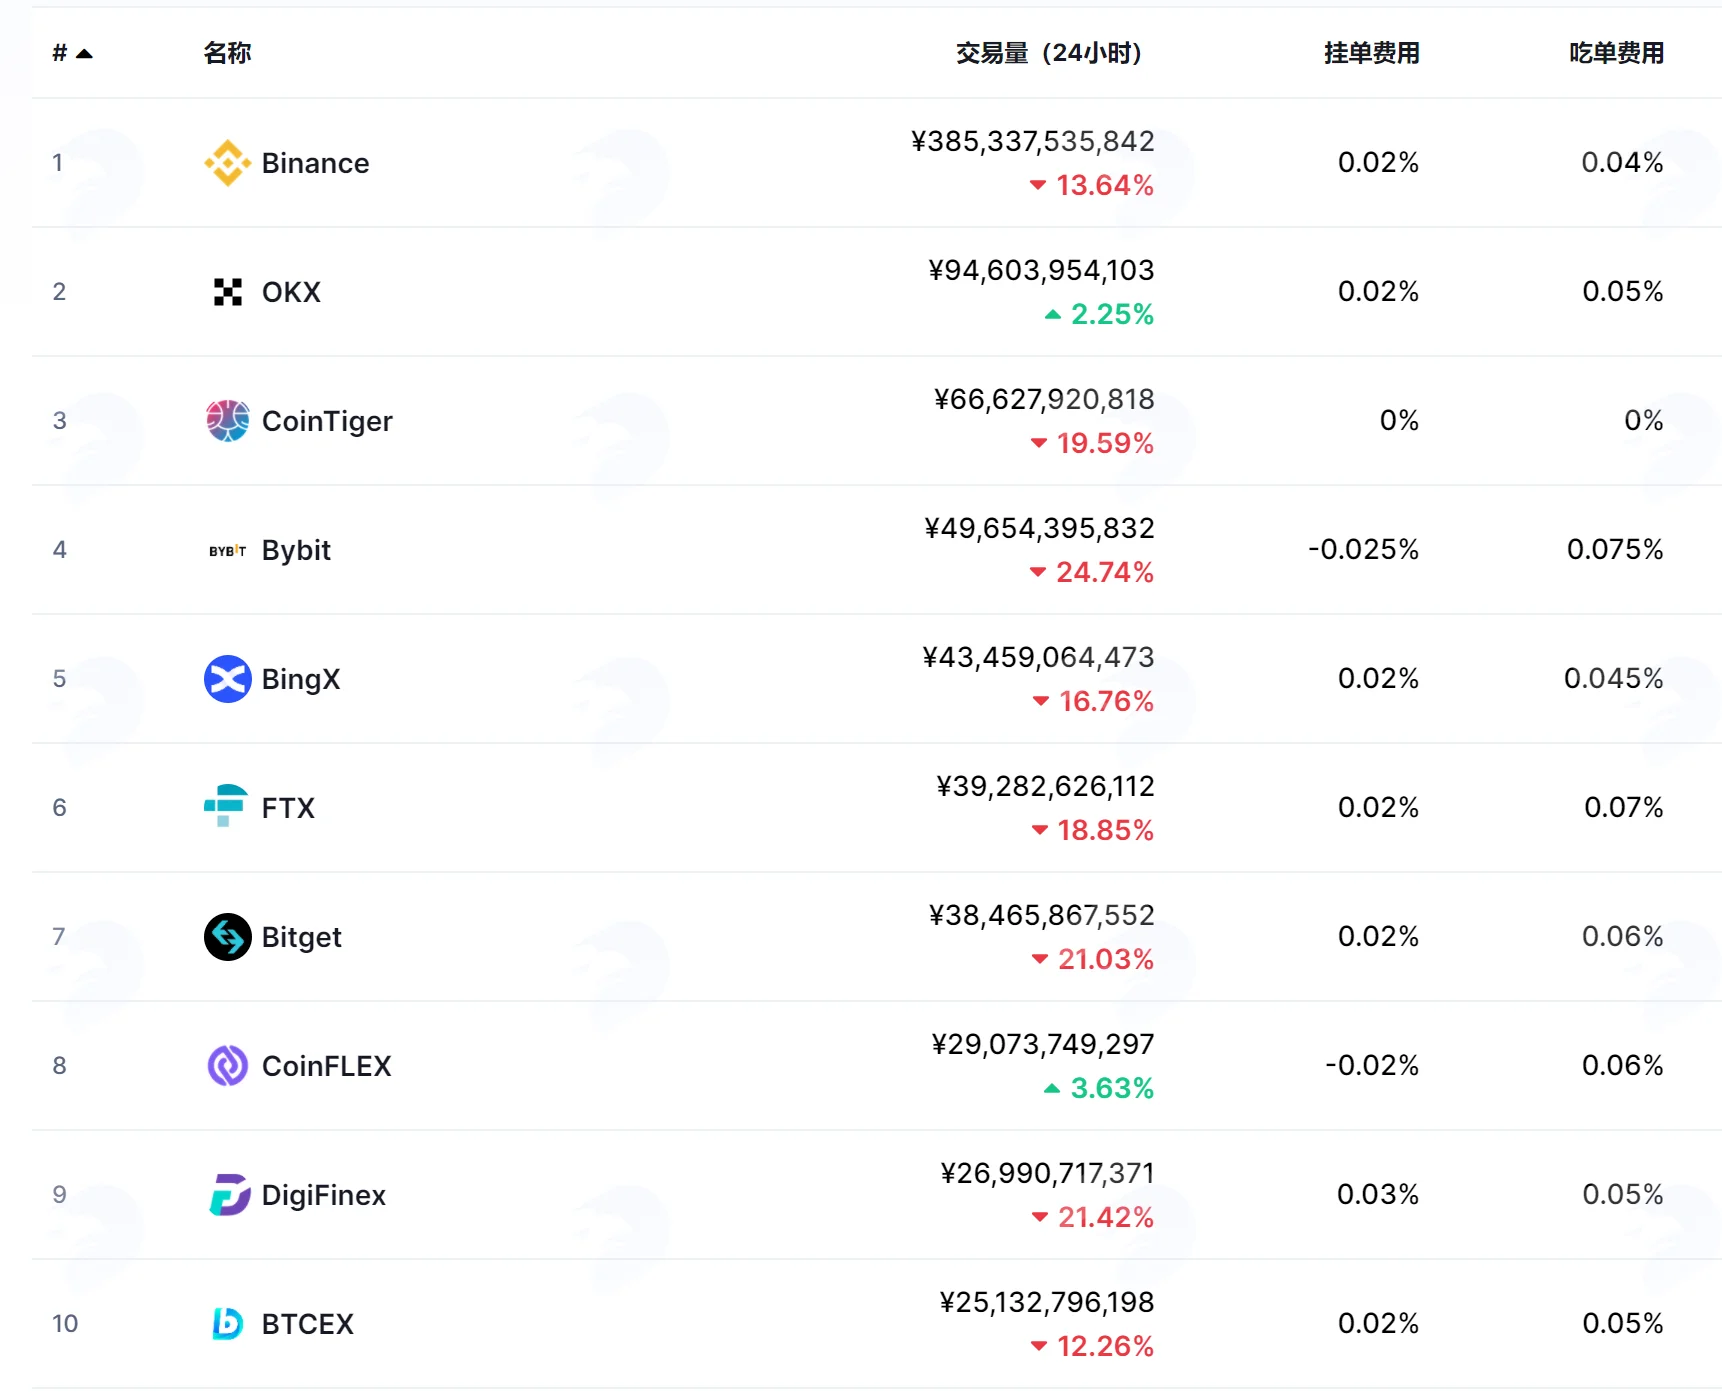Click the OKX logo icon
The width and height of the screenshot is (1722, 1392).
click(x=227, y=292)
